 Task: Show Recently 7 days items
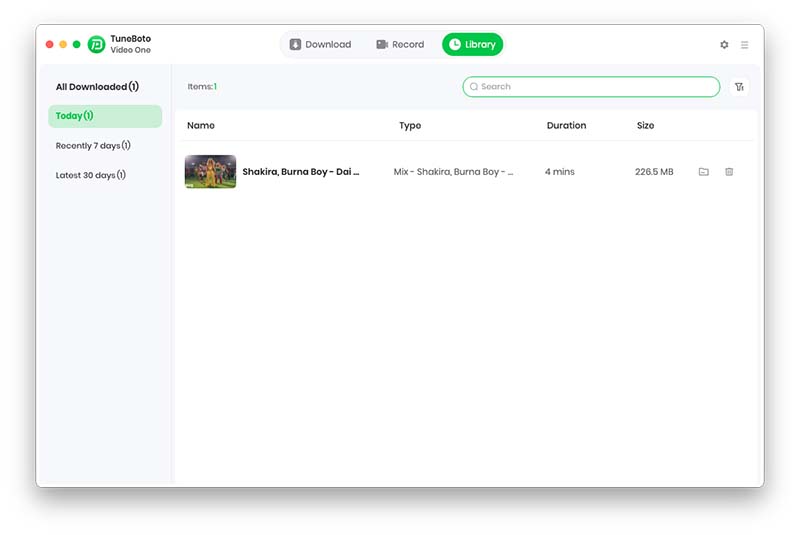point(93,146)
